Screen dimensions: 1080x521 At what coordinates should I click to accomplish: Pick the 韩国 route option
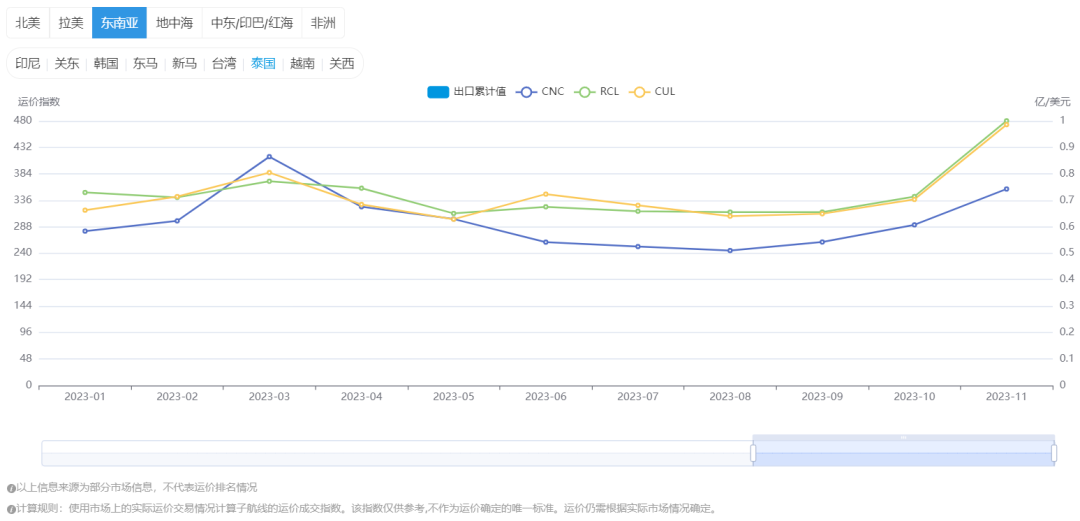(106, 63)
